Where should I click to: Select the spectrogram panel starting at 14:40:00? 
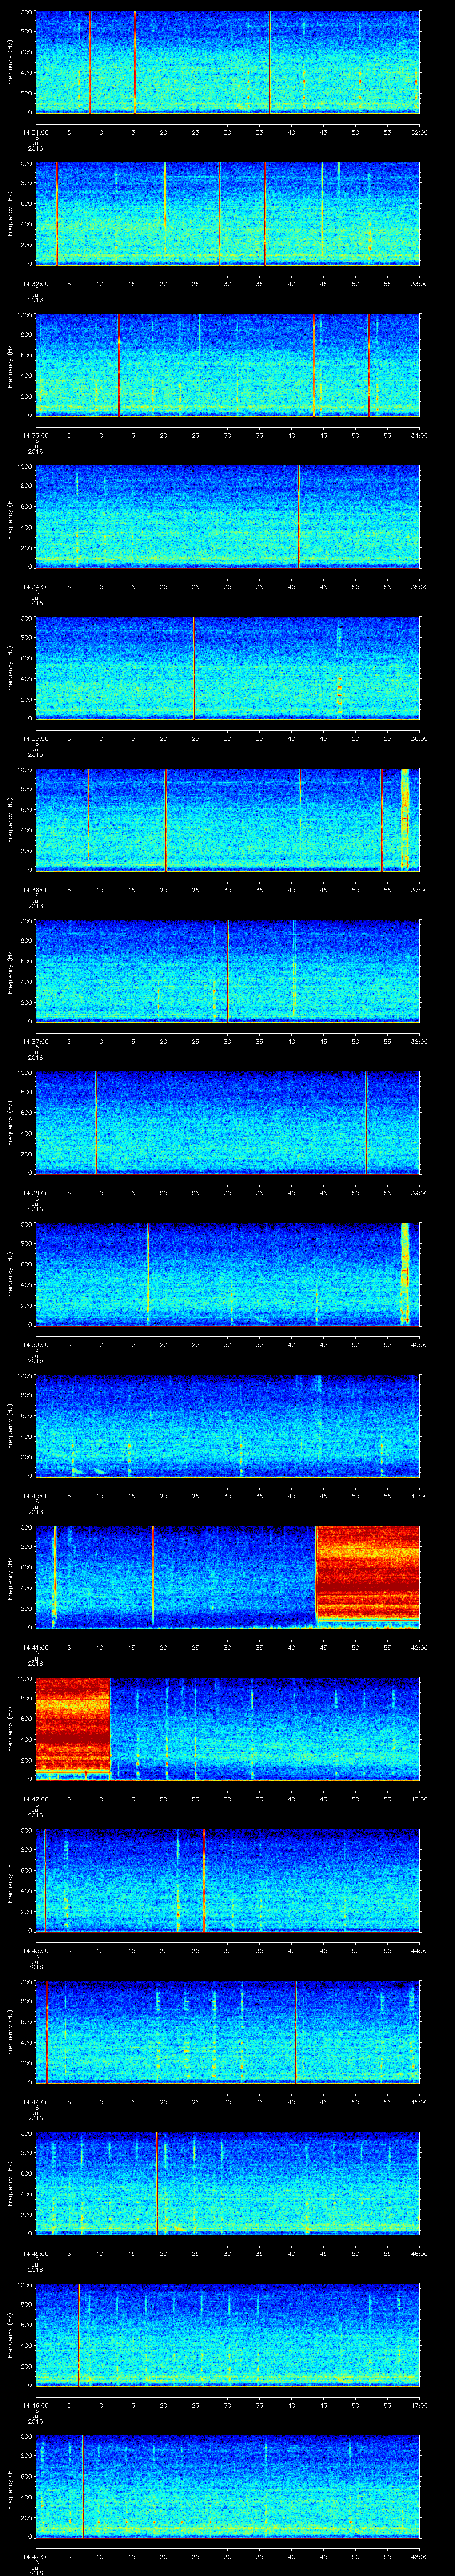pos(227,1425)
